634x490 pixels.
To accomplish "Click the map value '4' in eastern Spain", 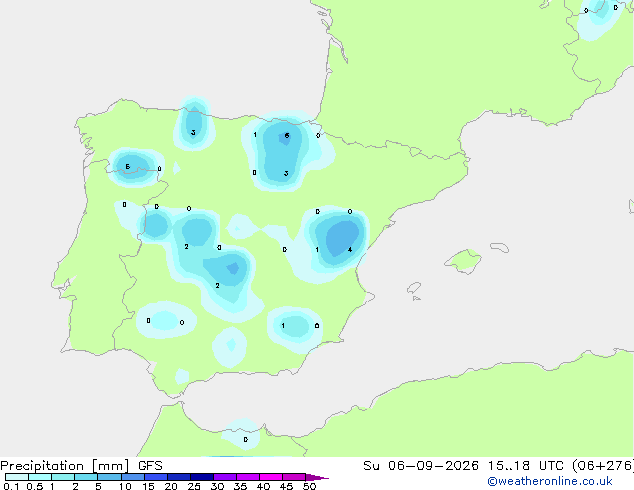I will click(350, 249).
